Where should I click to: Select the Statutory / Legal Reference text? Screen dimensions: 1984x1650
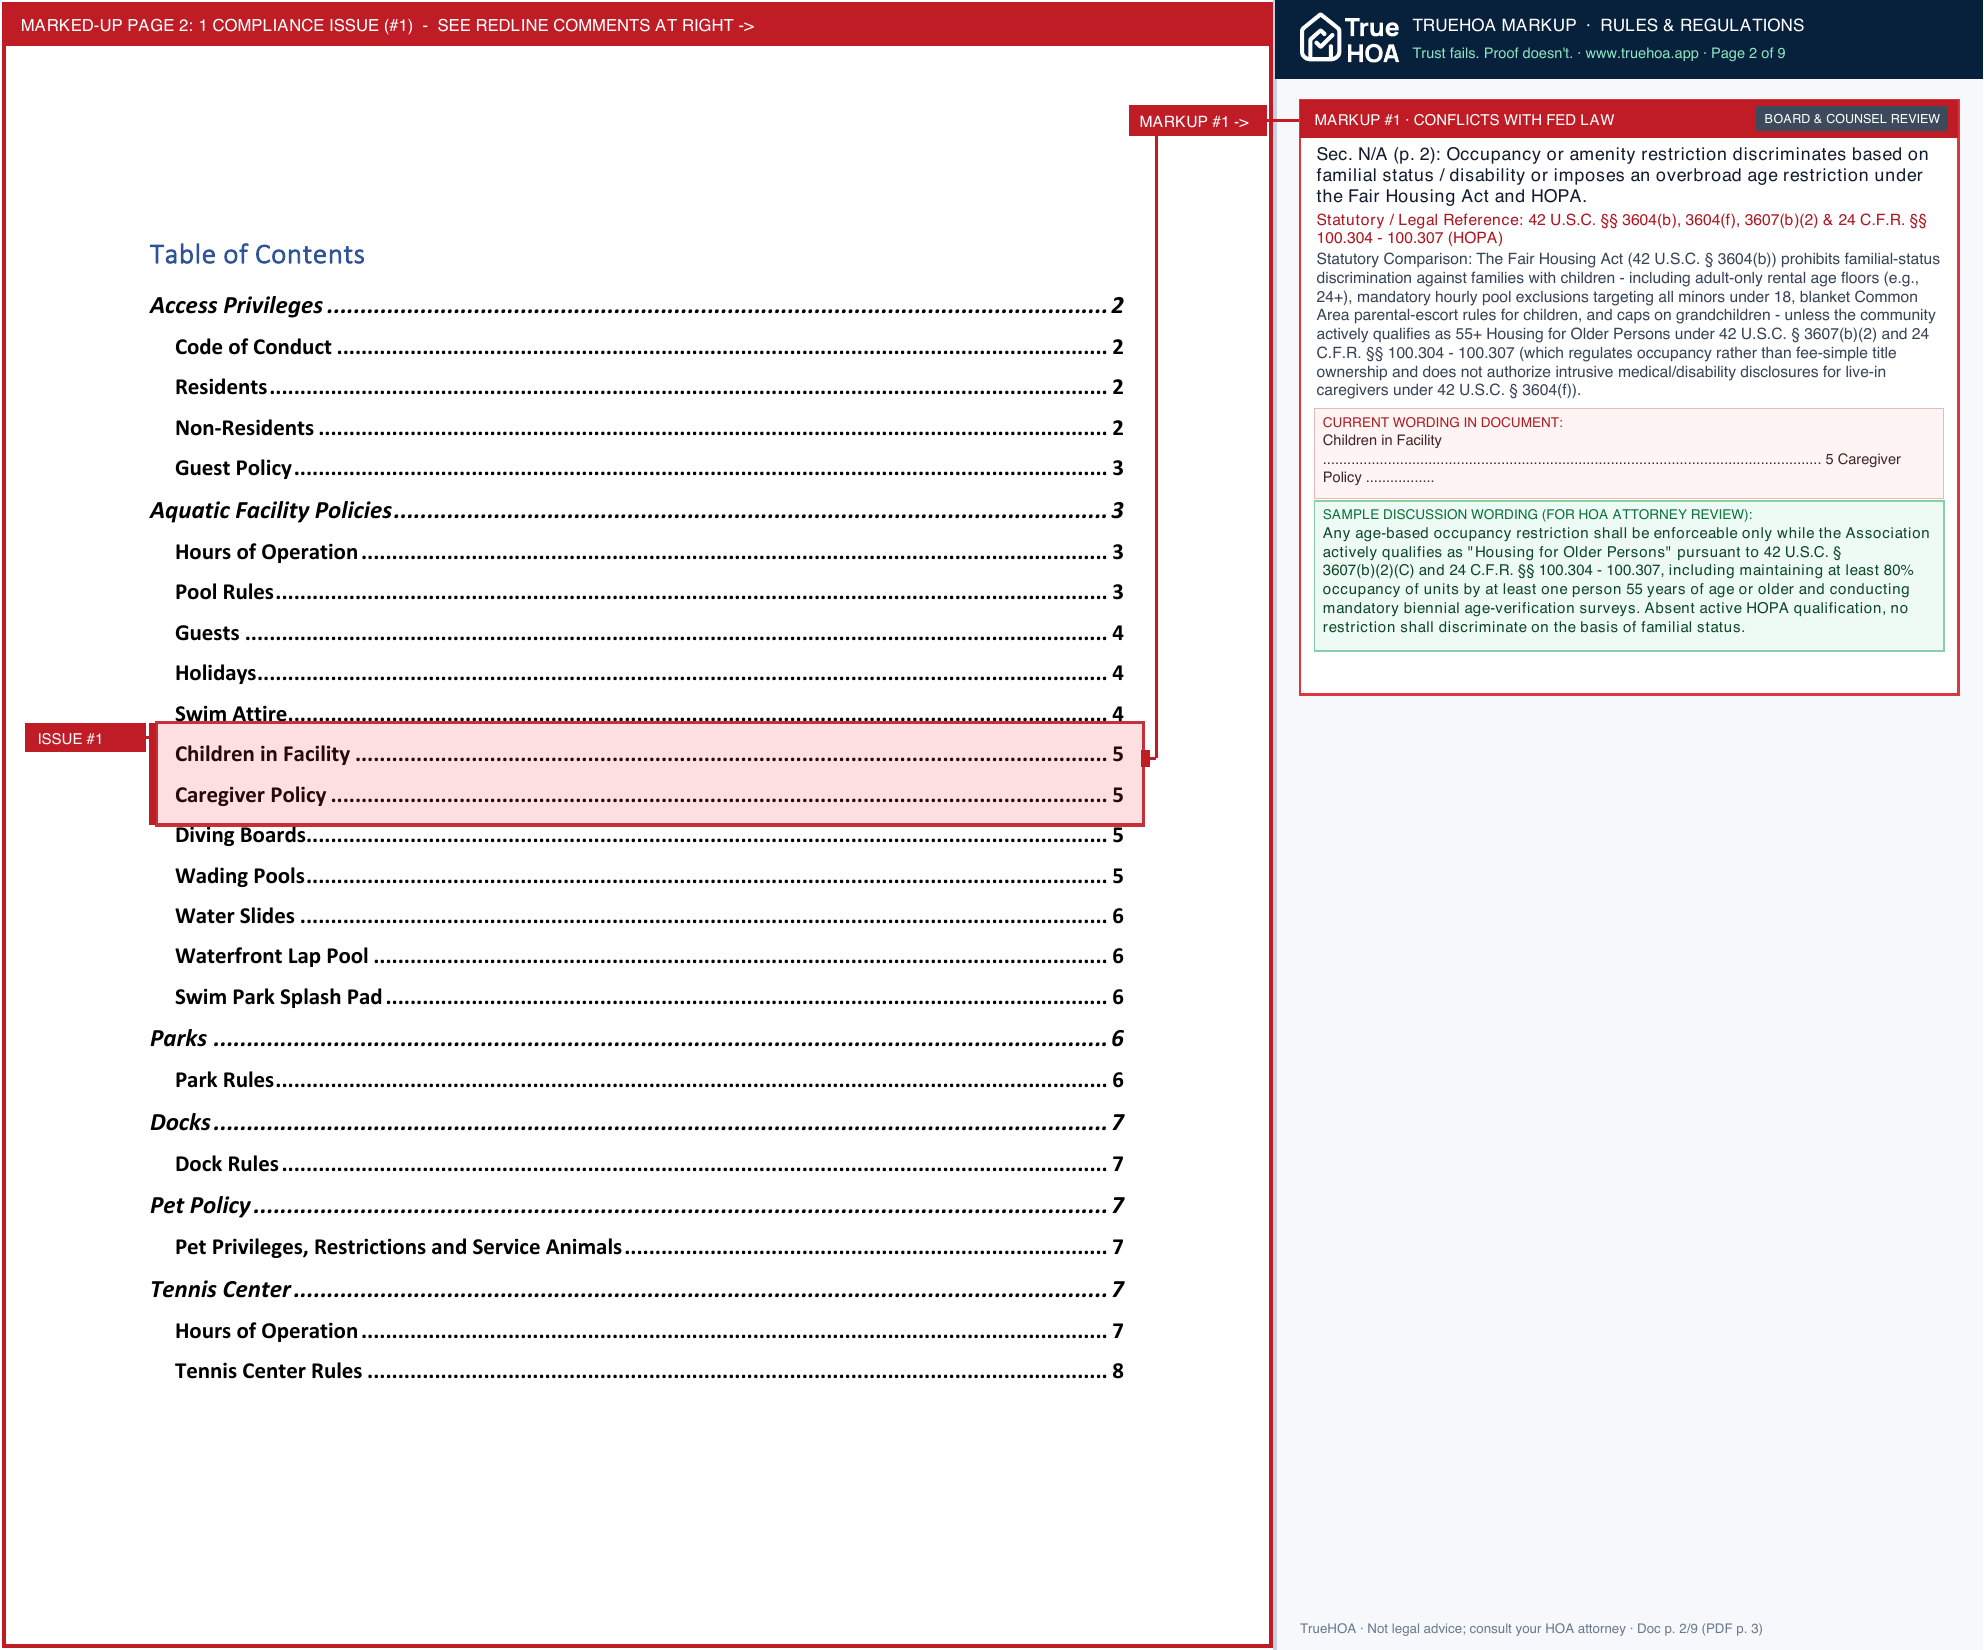(x=1621, y=229)
